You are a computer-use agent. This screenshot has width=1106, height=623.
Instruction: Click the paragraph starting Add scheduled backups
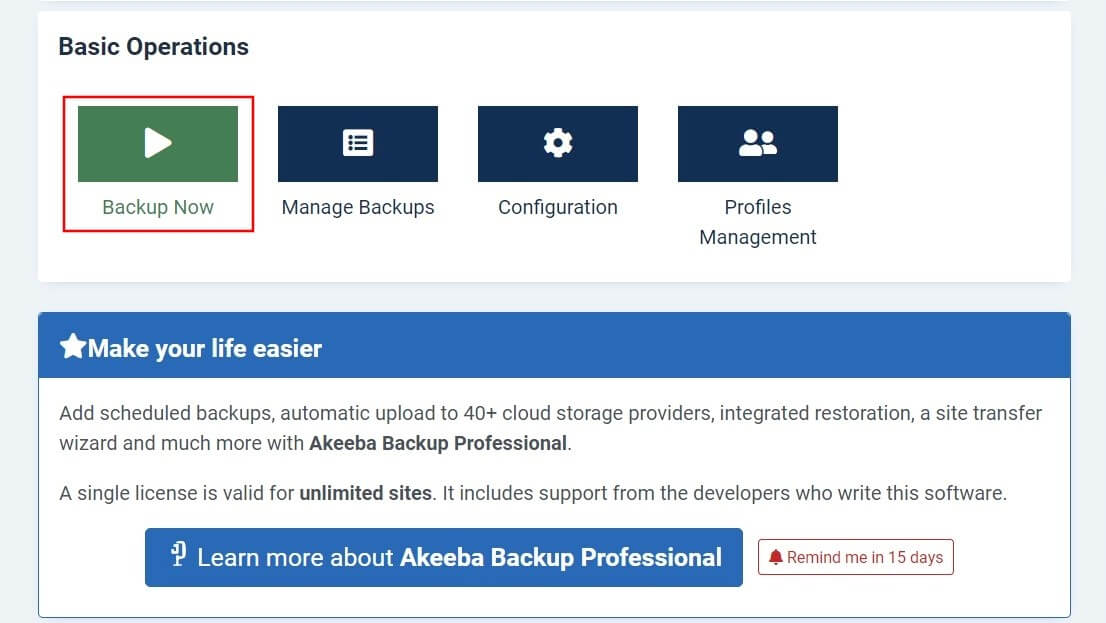[x=551, y=428]
